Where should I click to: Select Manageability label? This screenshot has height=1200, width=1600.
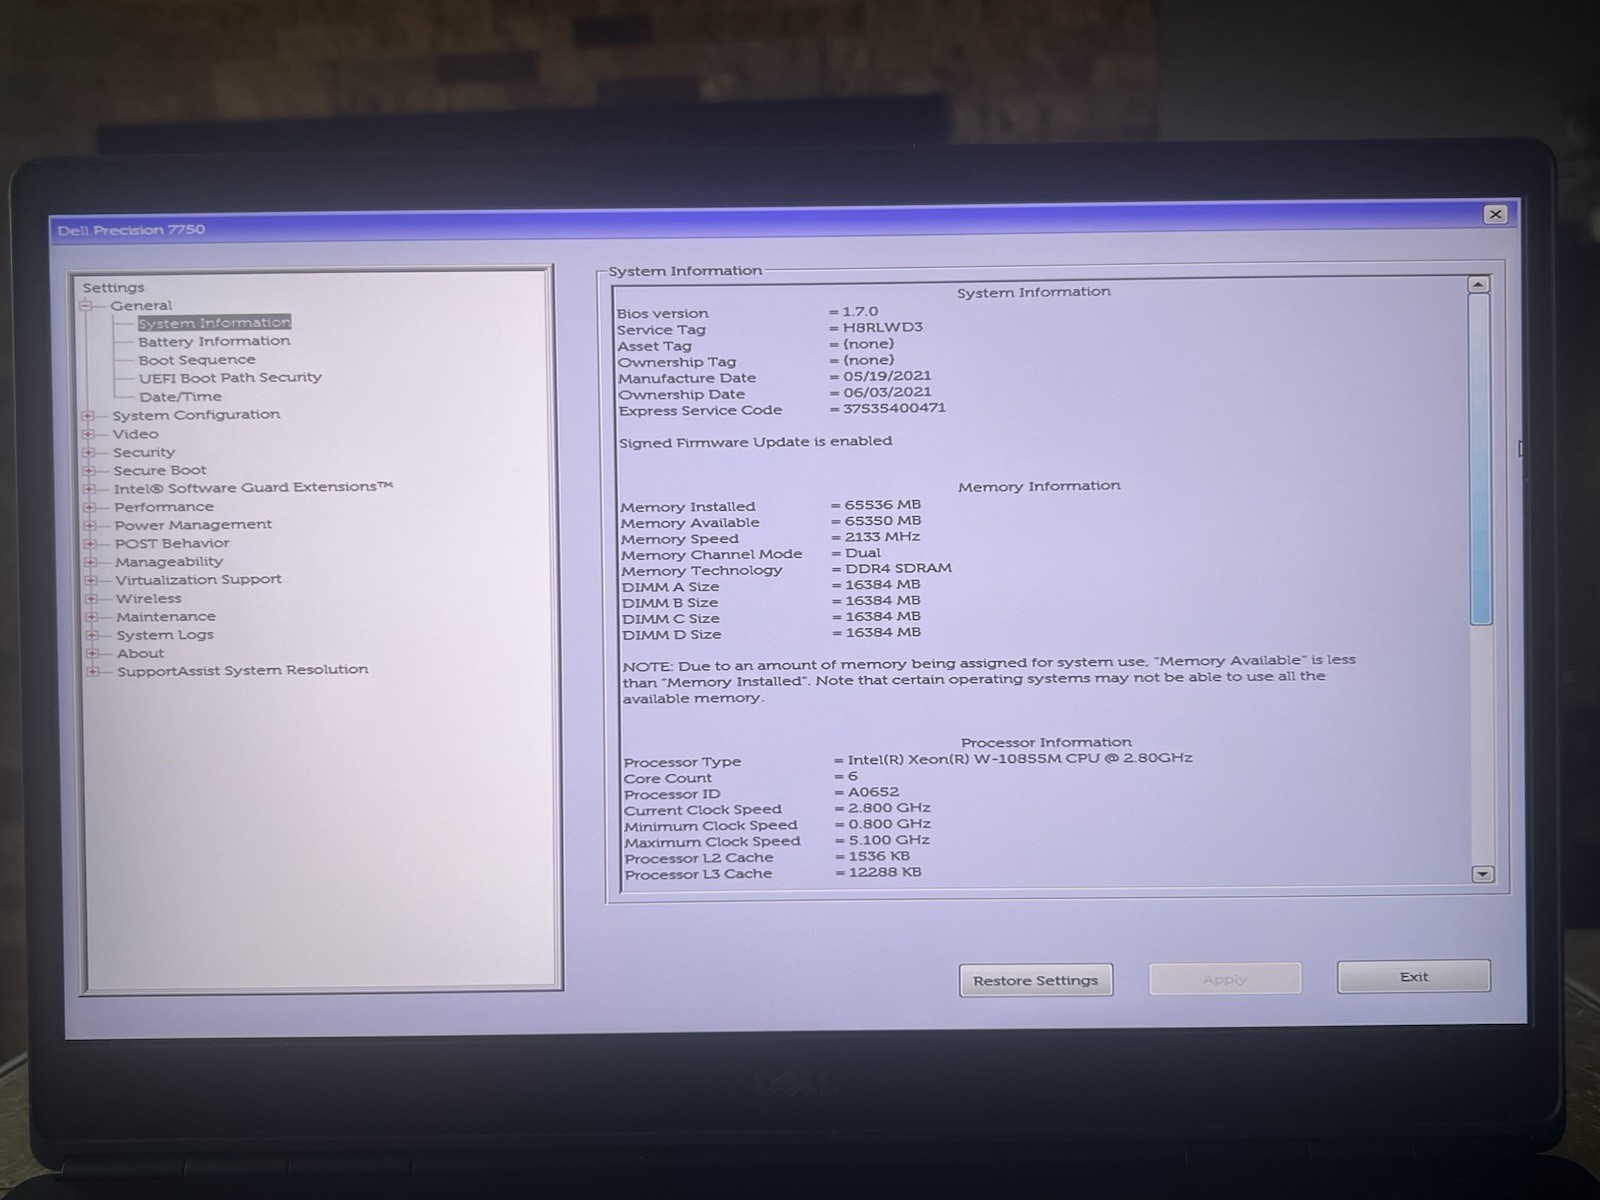pyautogui.click(x=169, y=561)
